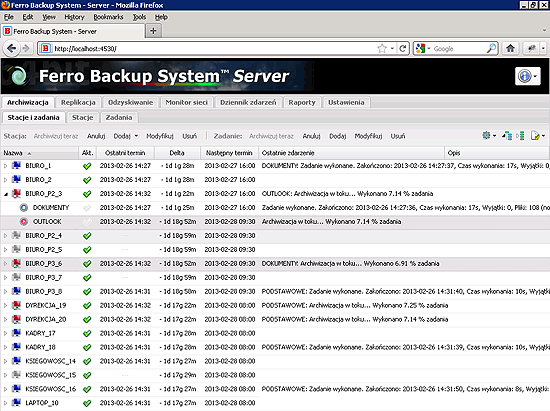This screenshot has height=411, width=550.
Task: Click the expand all tree icon
Action: point(507,136)
